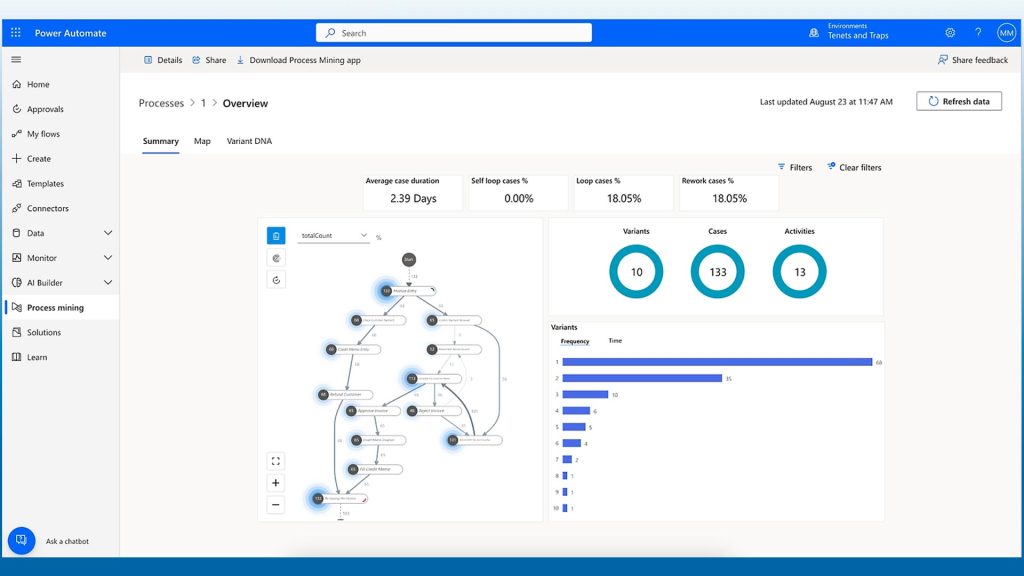The image size is (1024, 576).
Task: Zoom in on the process map
Action: (276, 483)
